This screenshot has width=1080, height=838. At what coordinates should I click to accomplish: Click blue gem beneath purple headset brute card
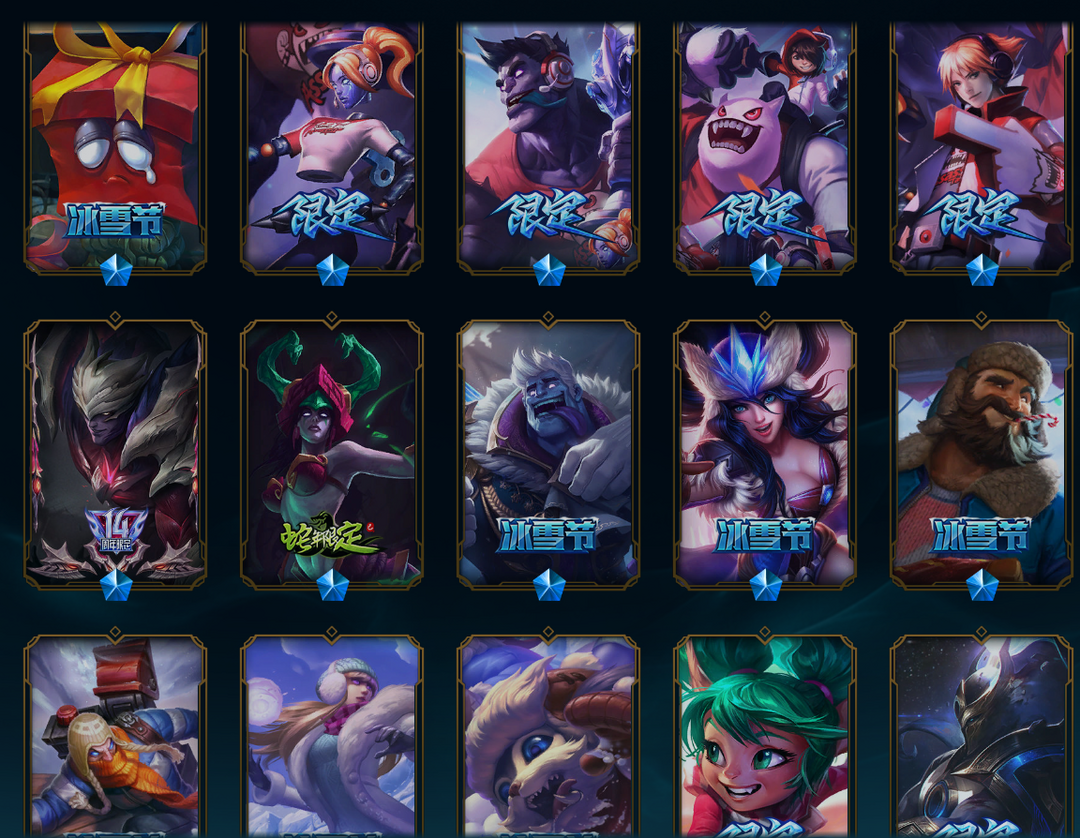tap(549, 270)
